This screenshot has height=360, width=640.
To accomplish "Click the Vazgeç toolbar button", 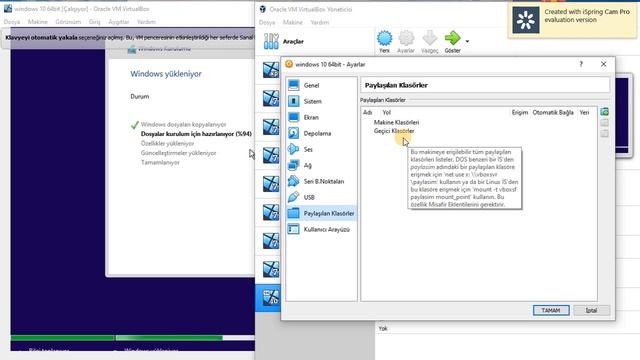I will pyautogui.click(x=429, y=42).
